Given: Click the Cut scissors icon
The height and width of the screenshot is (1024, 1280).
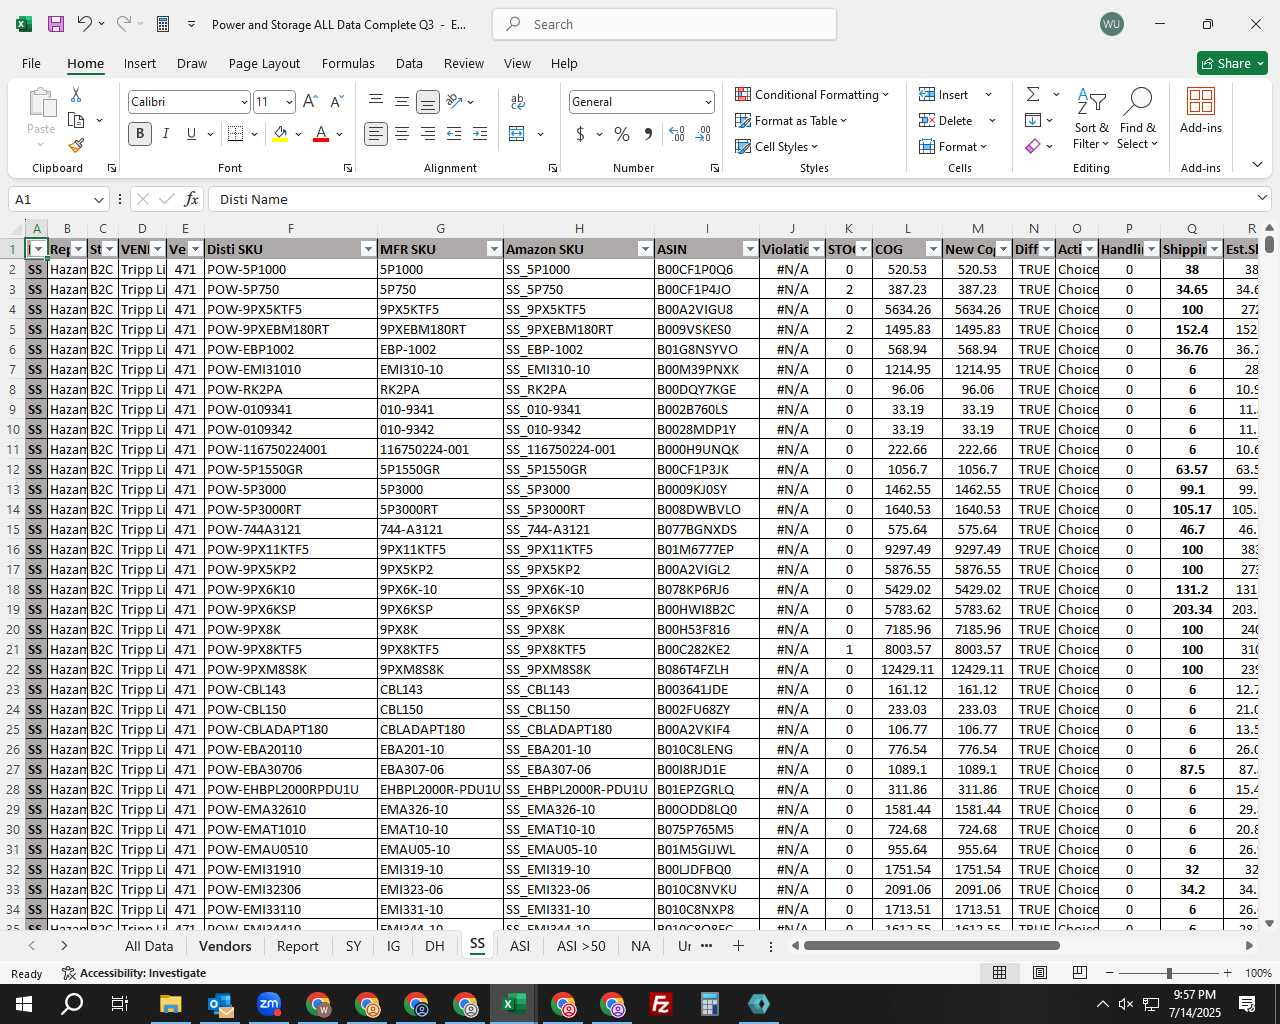Looking at the screenshot, I should [x=76, y=94].
